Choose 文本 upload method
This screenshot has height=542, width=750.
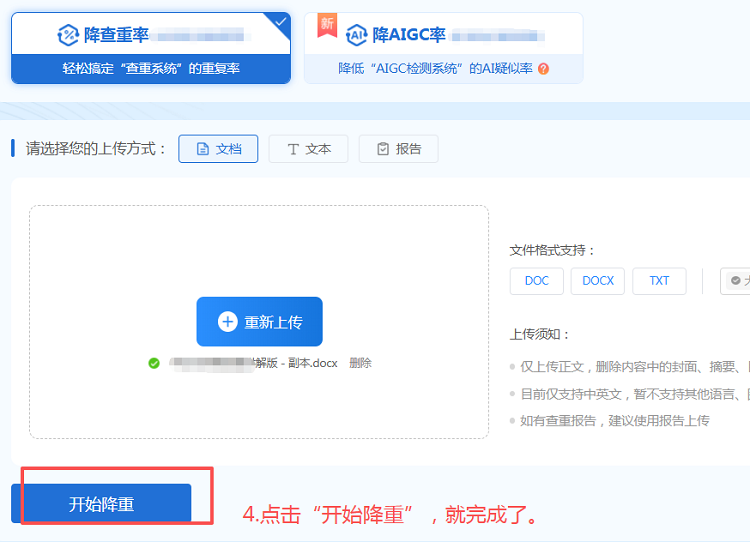[x=308, y=149]
